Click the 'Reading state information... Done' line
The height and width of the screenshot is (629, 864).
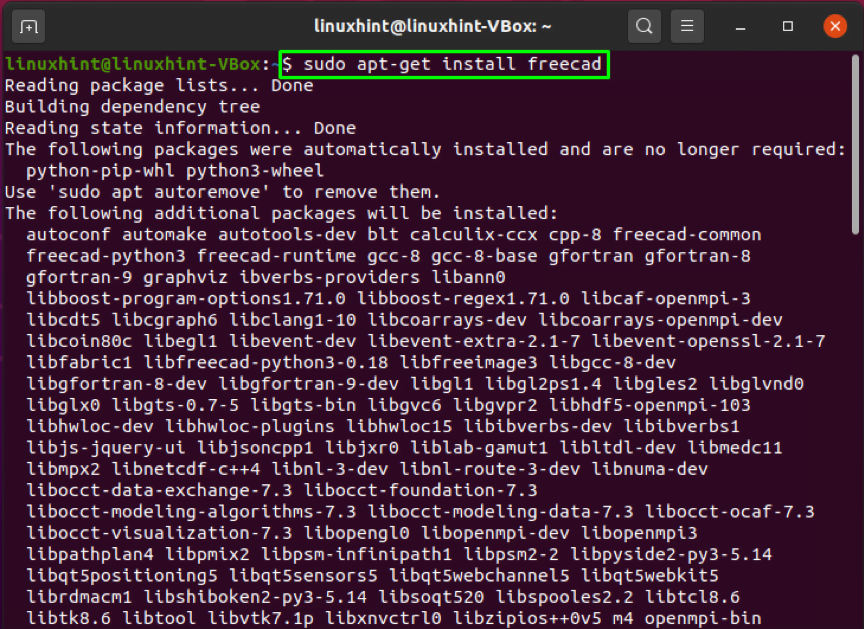pyautogui.click(x=180, y=128)
